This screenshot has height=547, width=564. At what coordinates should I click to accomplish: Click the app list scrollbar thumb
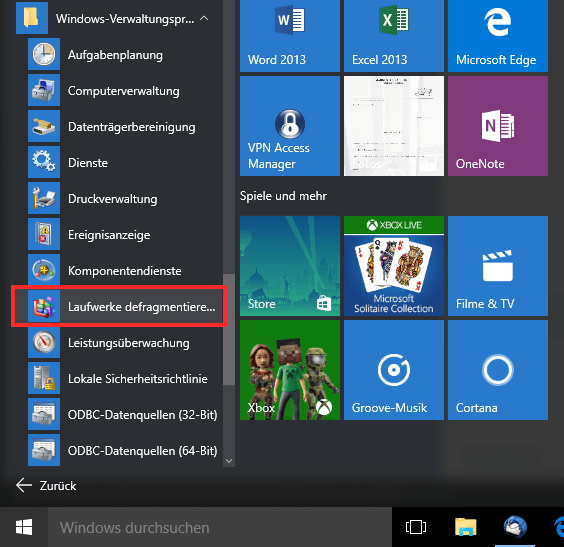(x=229, y=330)
